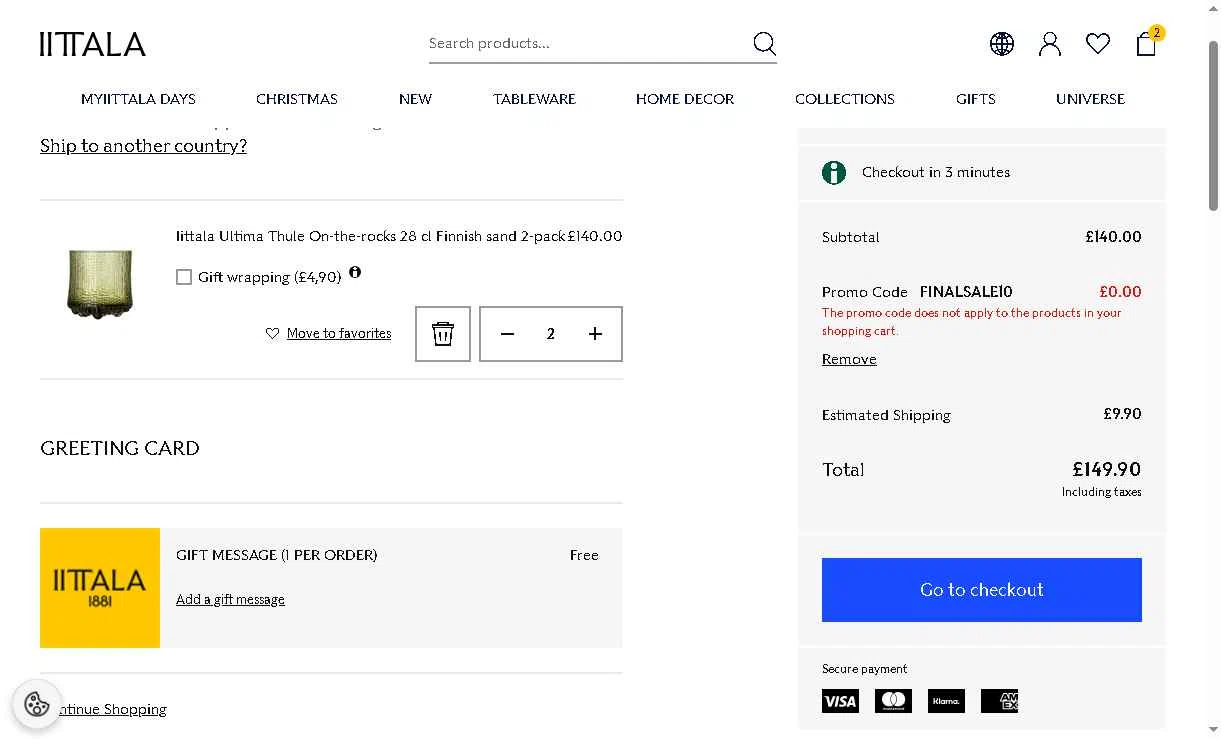The image size is (1221, 739).
Task: Click the green checkout info icon
Action: coord(834,173)
